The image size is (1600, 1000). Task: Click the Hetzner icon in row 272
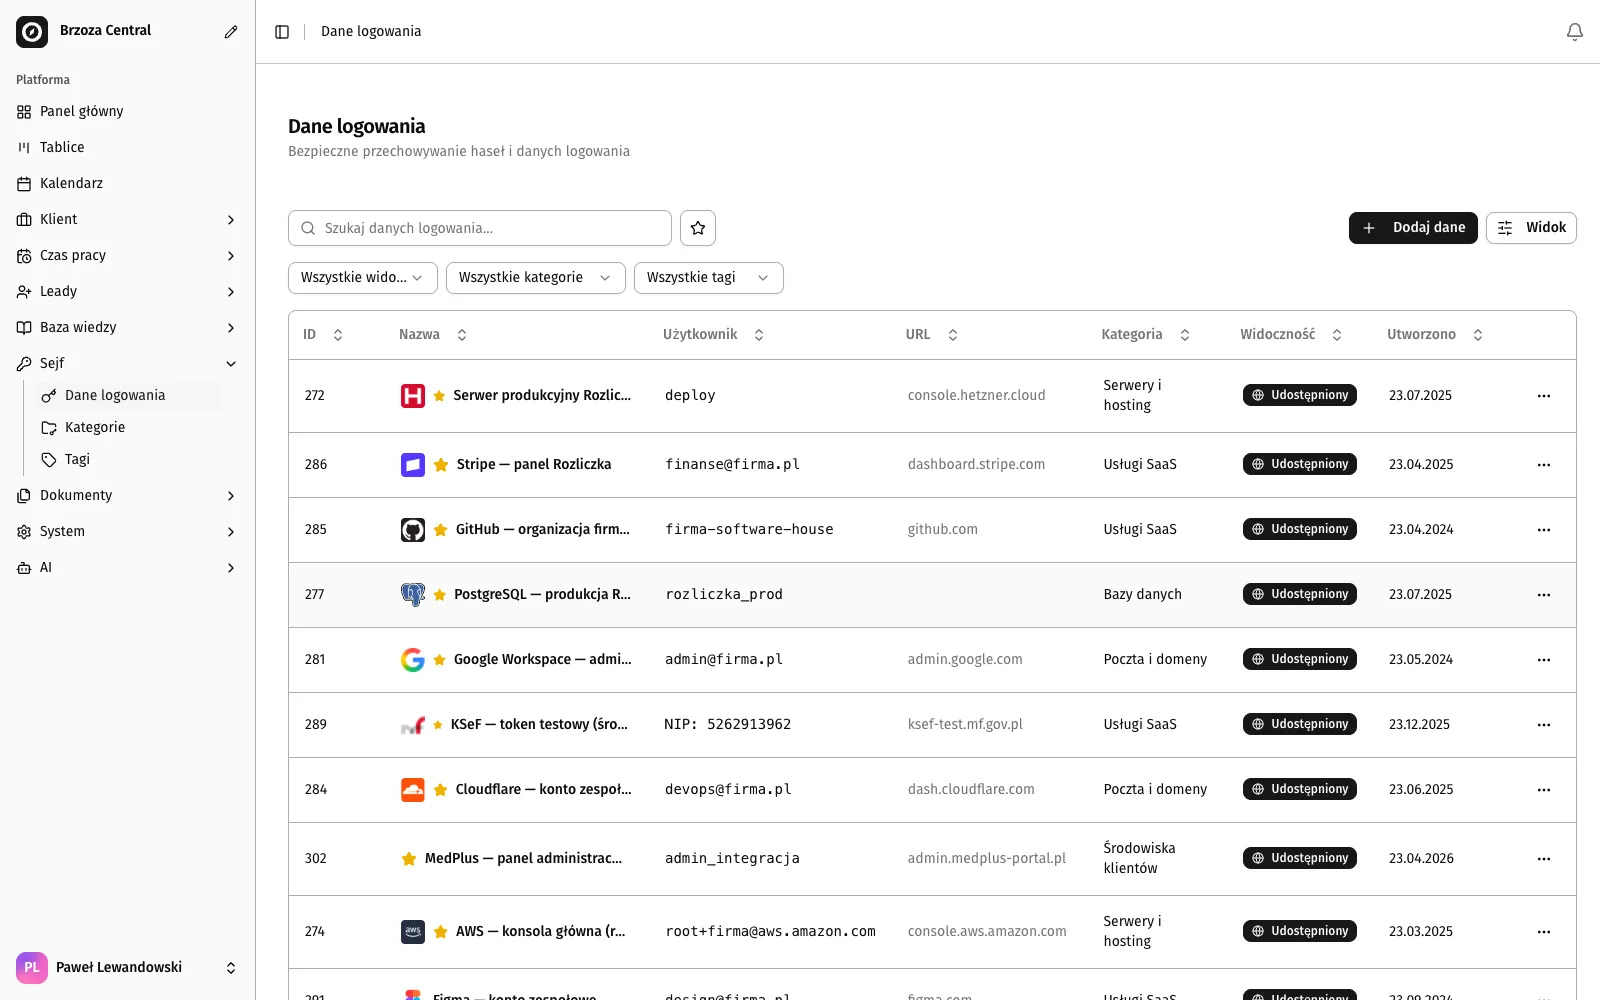[x=413, y=396]
